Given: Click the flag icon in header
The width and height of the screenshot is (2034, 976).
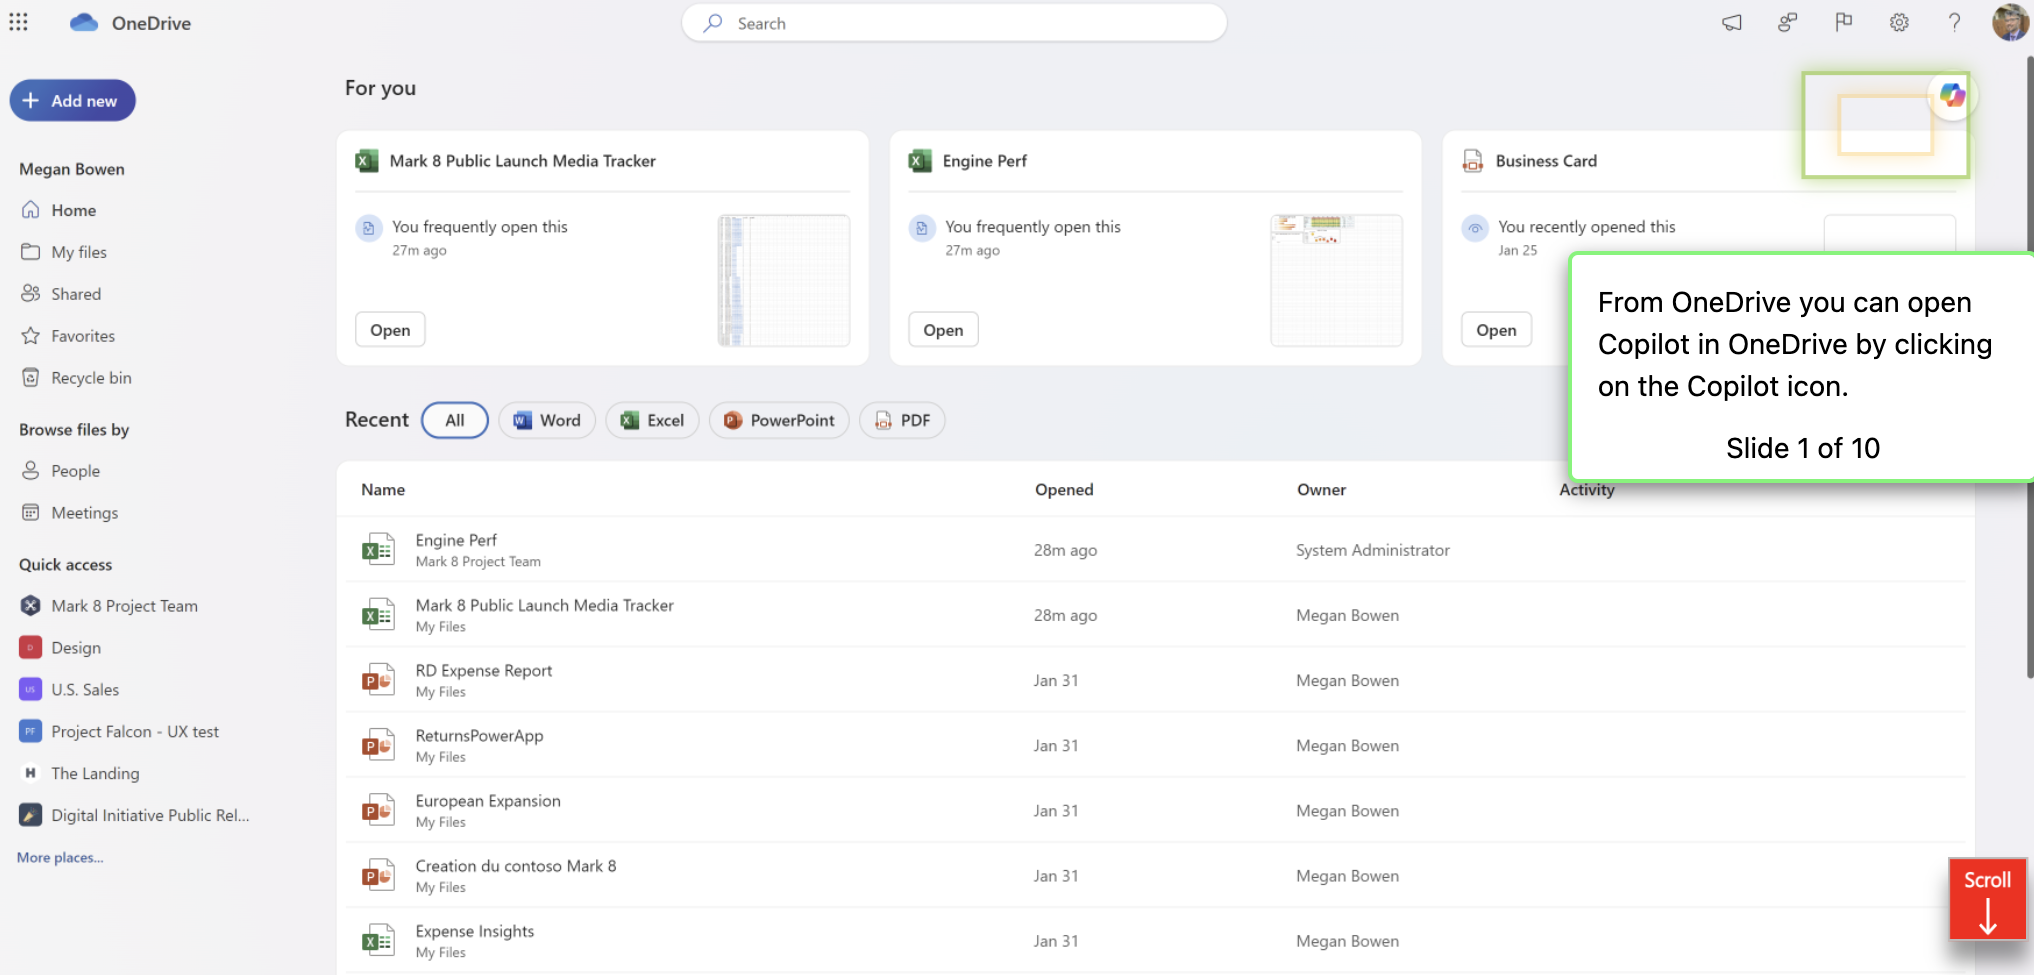Looking at the screenshot, I should [x=1843, y=22].
